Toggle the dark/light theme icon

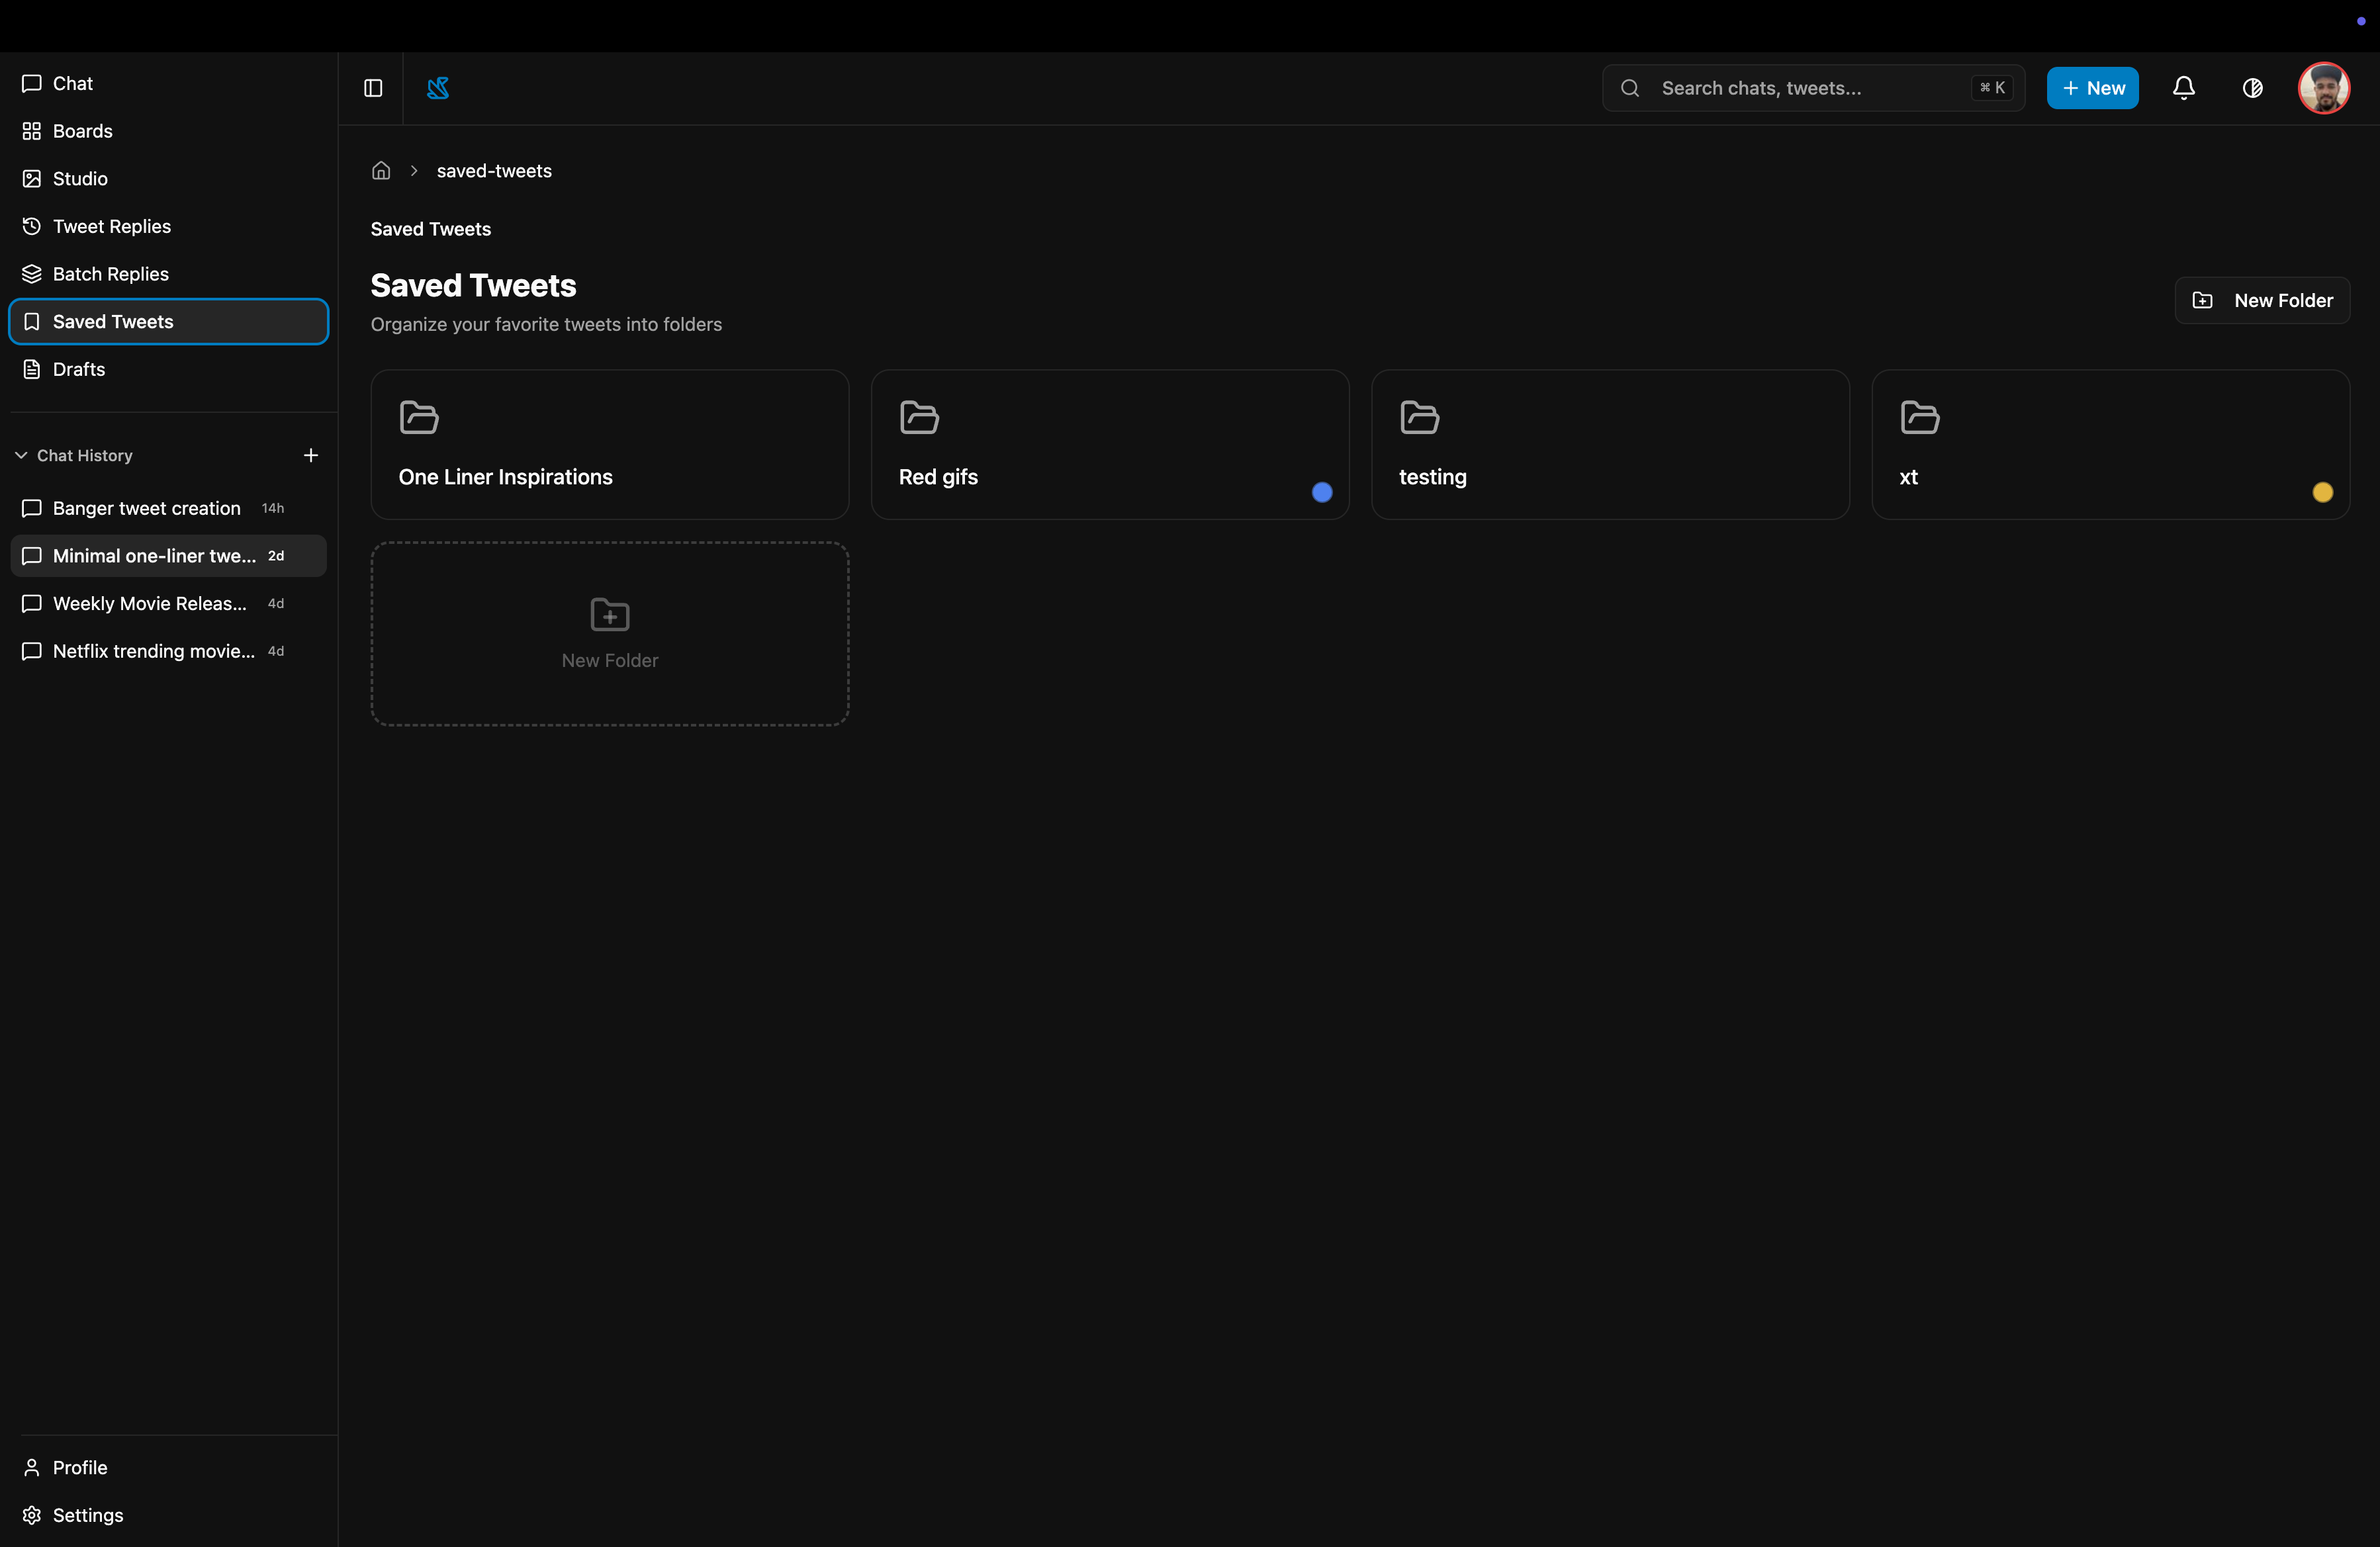tap(2252, 88)
